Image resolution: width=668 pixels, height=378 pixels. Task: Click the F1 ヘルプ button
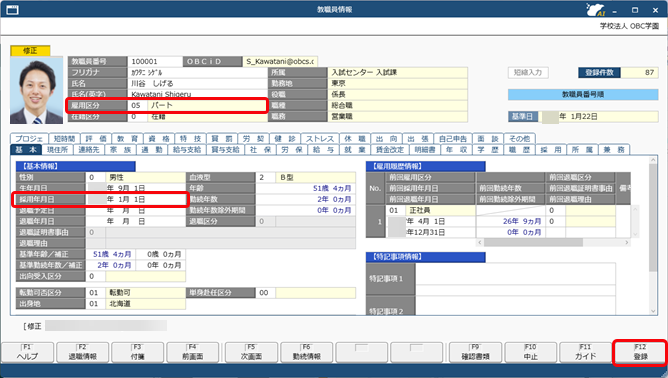click(28, 352)
